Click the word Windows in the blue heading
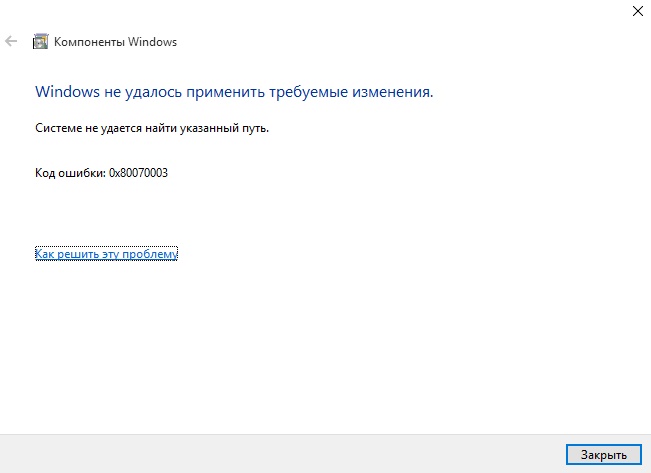The image size is (651, 473). pos(67,91)
